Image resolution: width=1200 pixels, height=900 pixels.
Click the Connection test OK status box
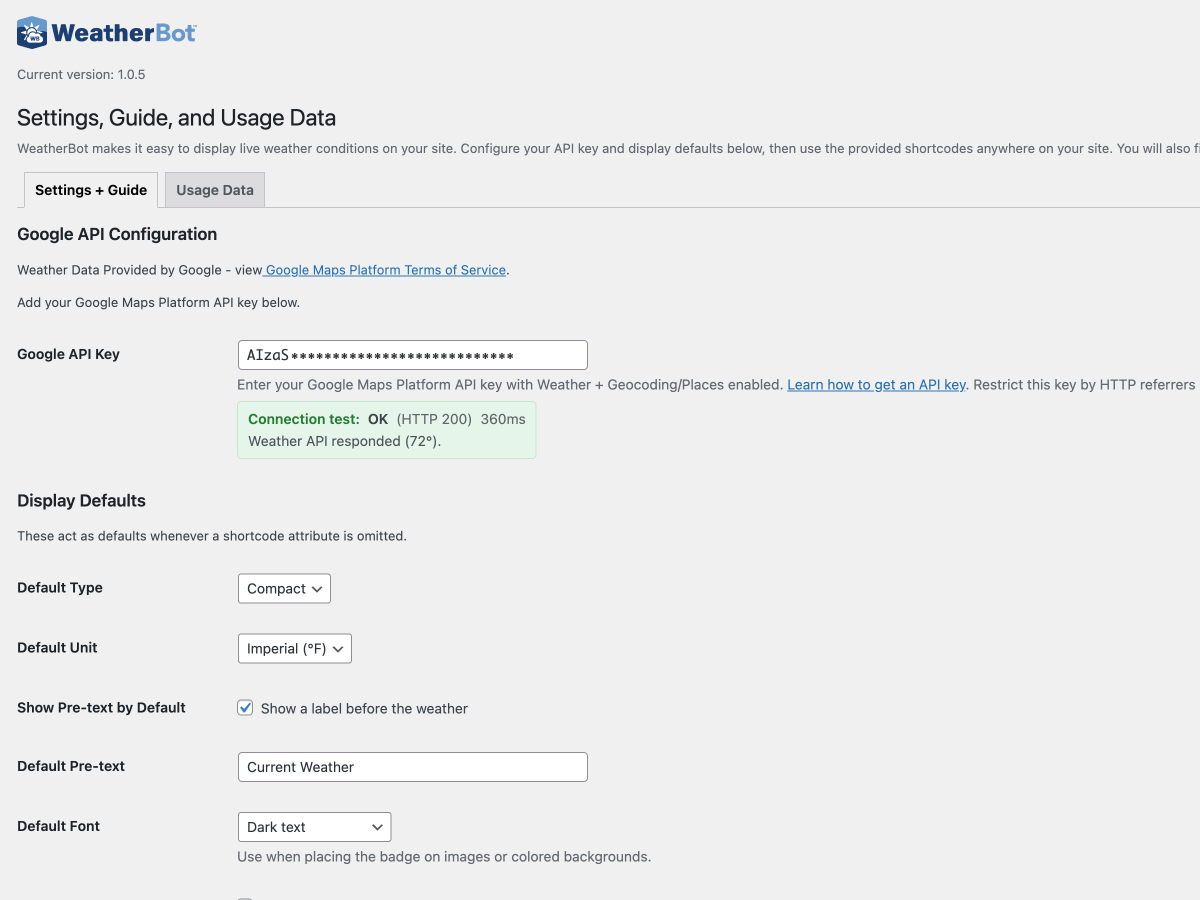click(x=386, y=430)
